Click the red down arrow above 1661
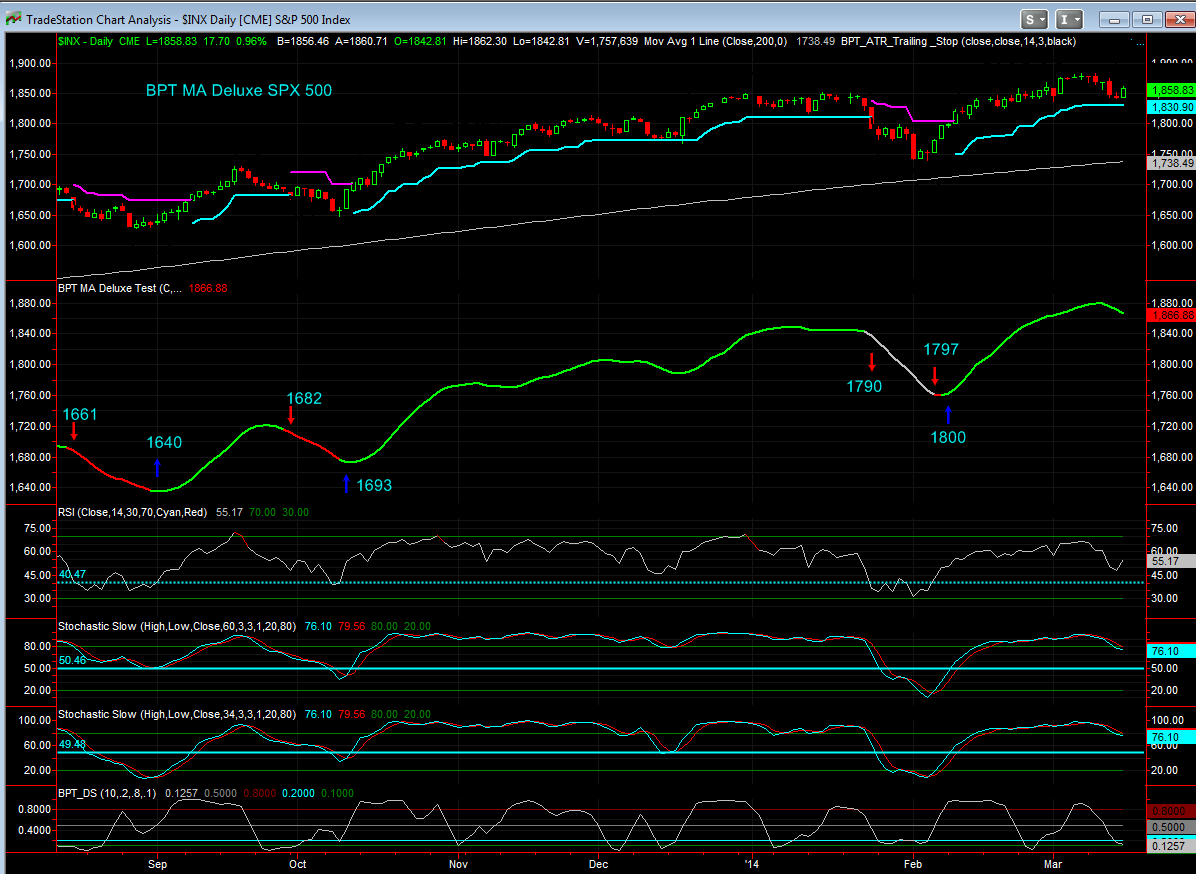Screen dimensions: 1196x874 click(x=73, y=431)
